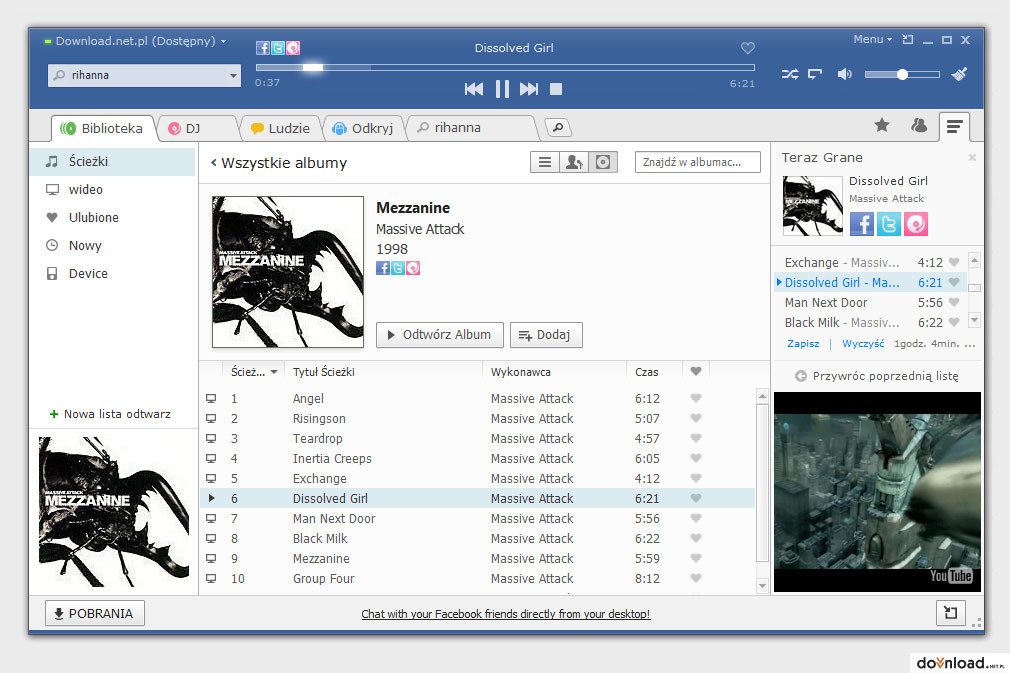The image size is (1010, 673).
Task: Switch to artist view
Action: point(574,162)
